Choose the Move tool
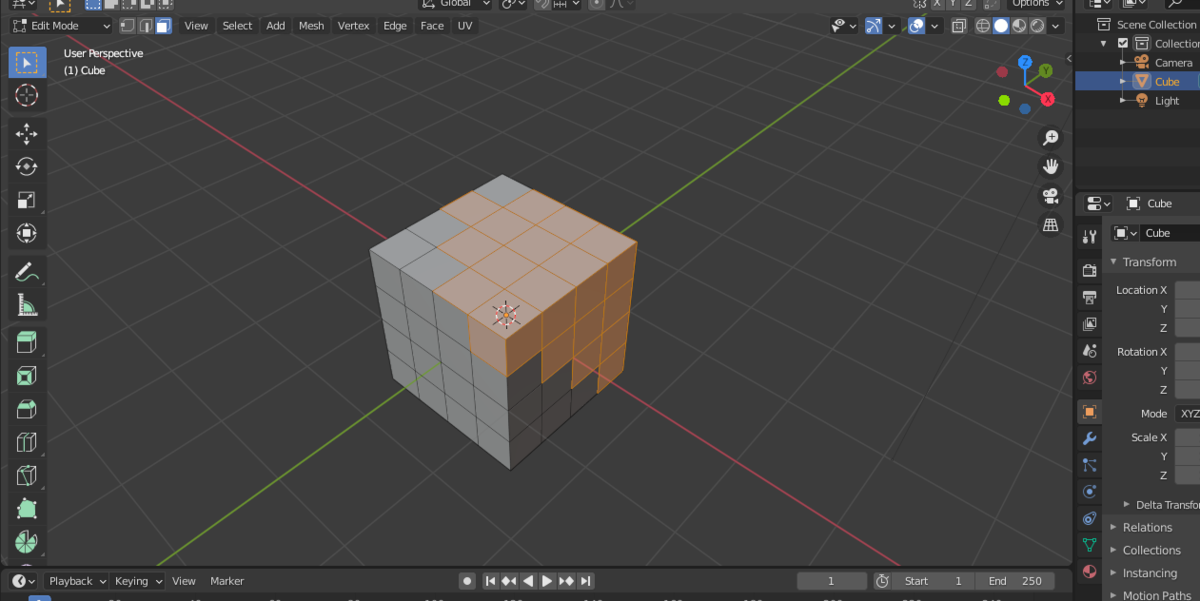 [27, 134]
